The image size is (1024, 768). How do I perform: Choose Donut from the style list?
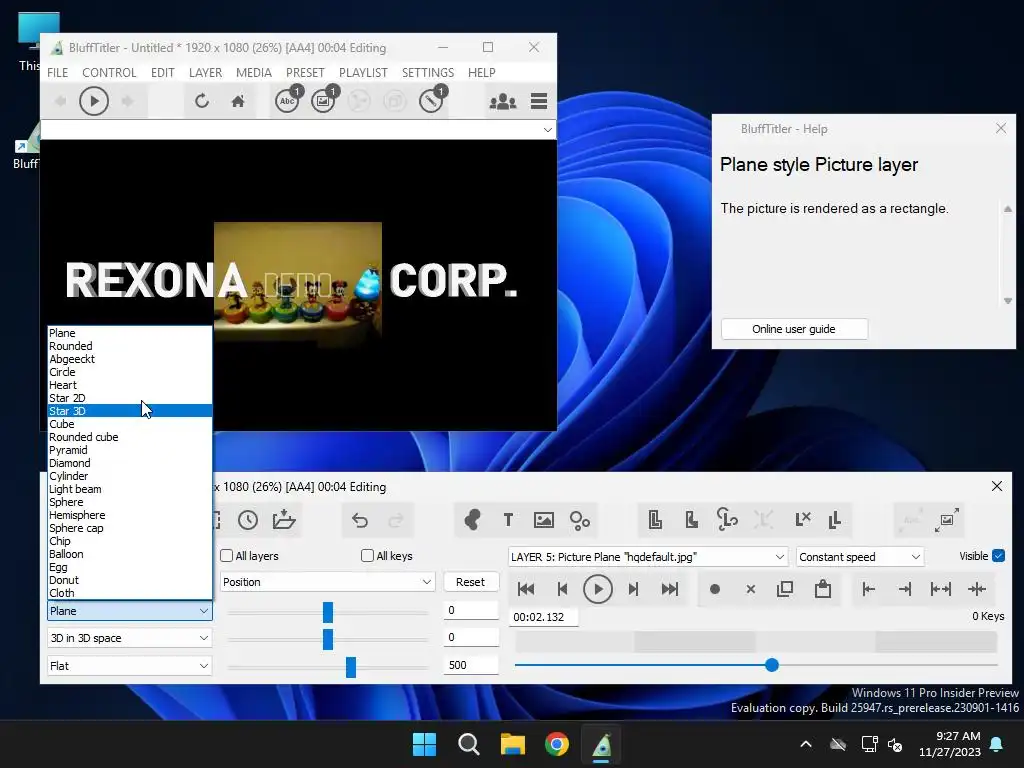tap(130, 580)
